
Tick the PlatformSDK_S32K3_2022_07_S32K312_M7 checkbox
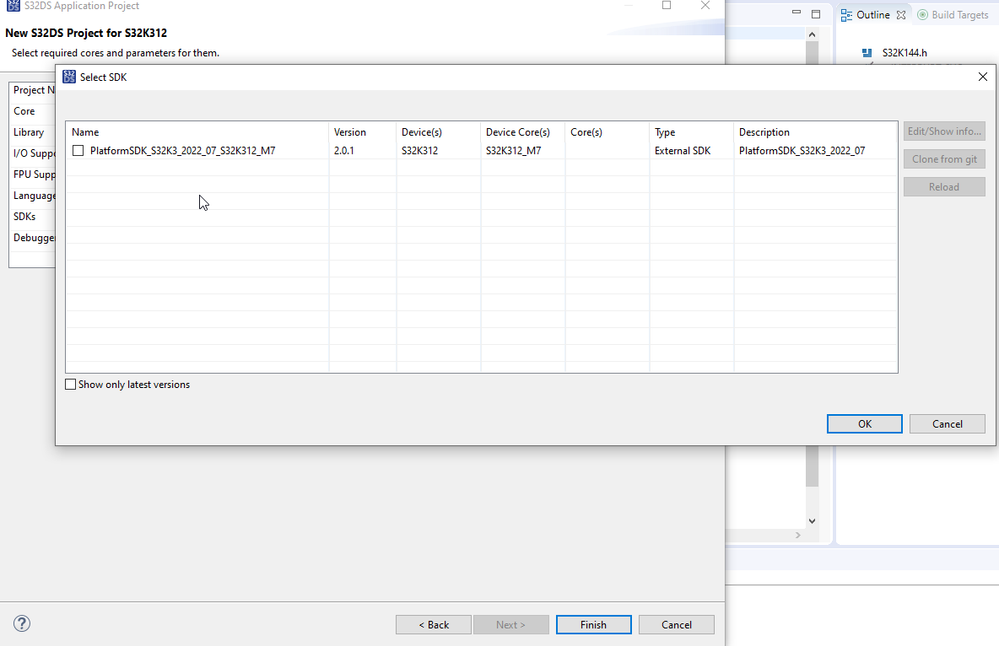click(78, 150)
